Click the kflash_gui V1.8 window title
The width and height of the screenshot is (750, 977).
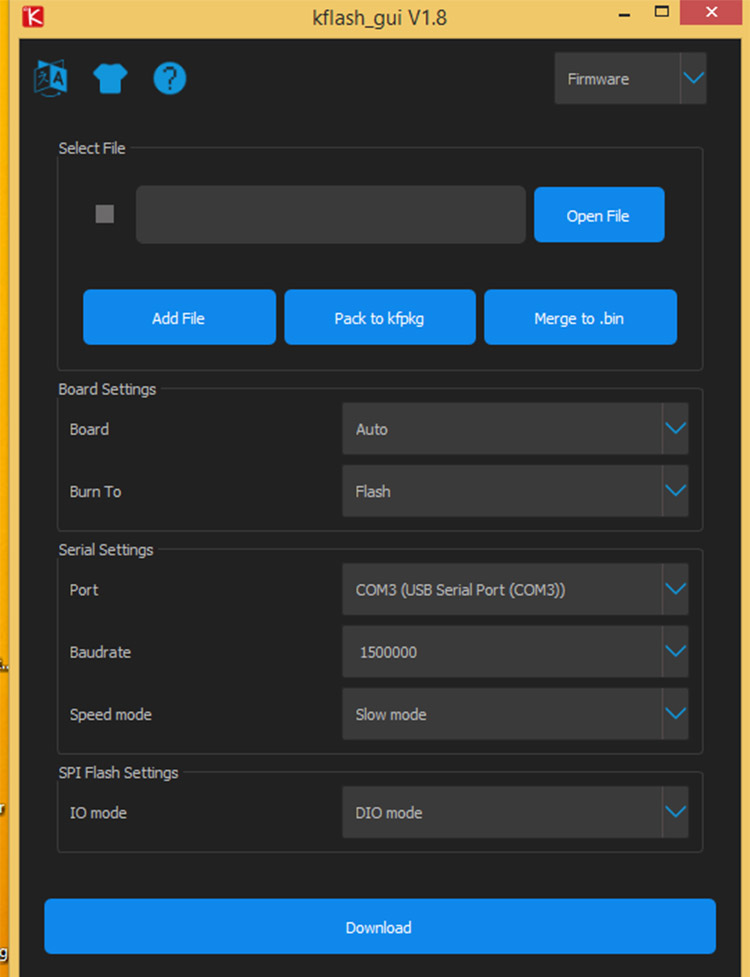tap(379, 17)
